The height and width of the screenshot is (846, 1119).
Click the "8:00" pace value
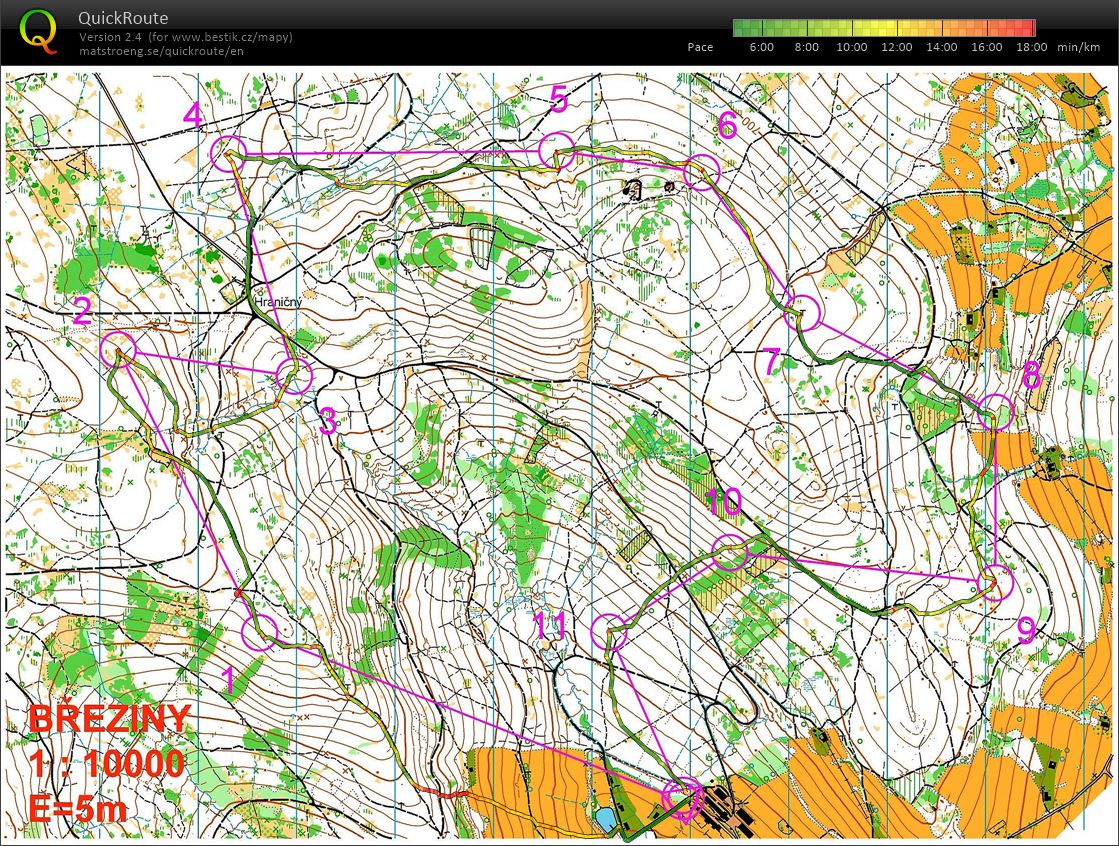[806, 47]
